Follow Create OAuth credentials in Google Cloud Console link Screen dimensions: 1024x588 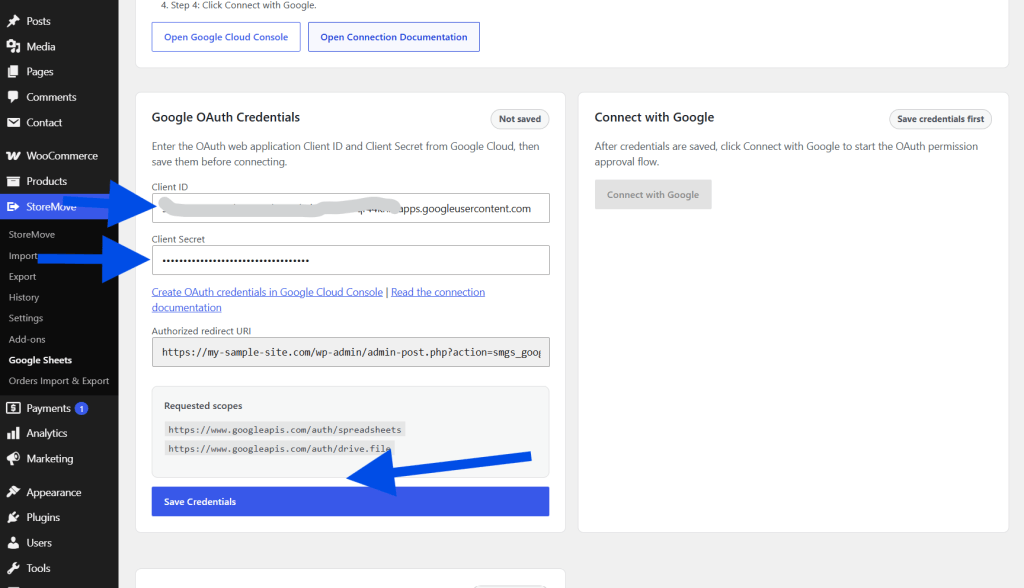point(267,292)
